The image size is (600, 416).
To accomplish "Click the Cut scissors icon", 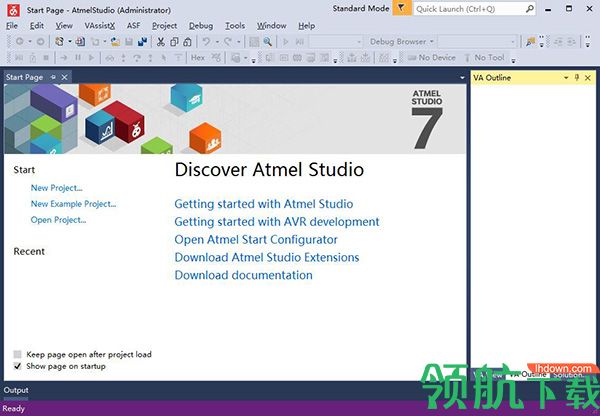I will (x=161, y=41).
